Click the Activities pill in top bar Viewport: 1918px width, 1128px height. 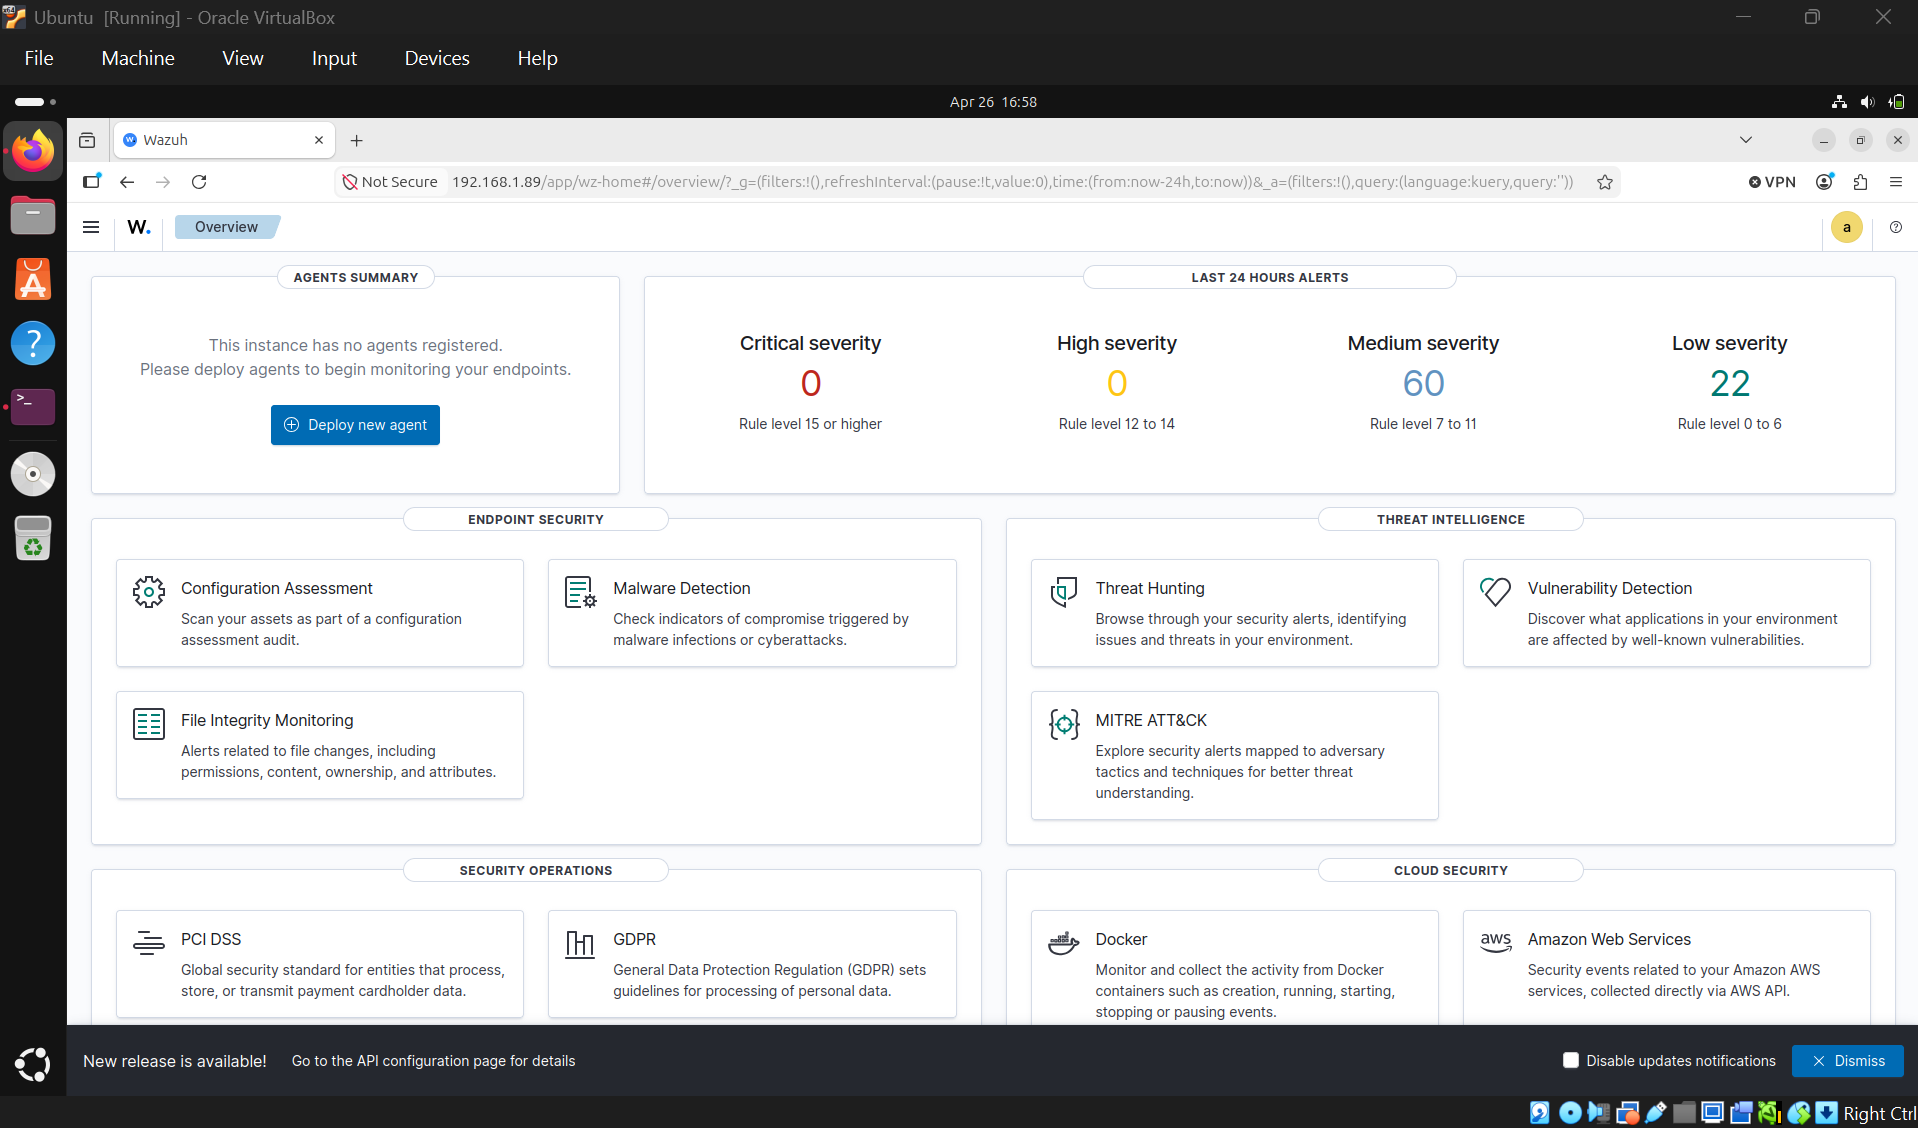35,102
